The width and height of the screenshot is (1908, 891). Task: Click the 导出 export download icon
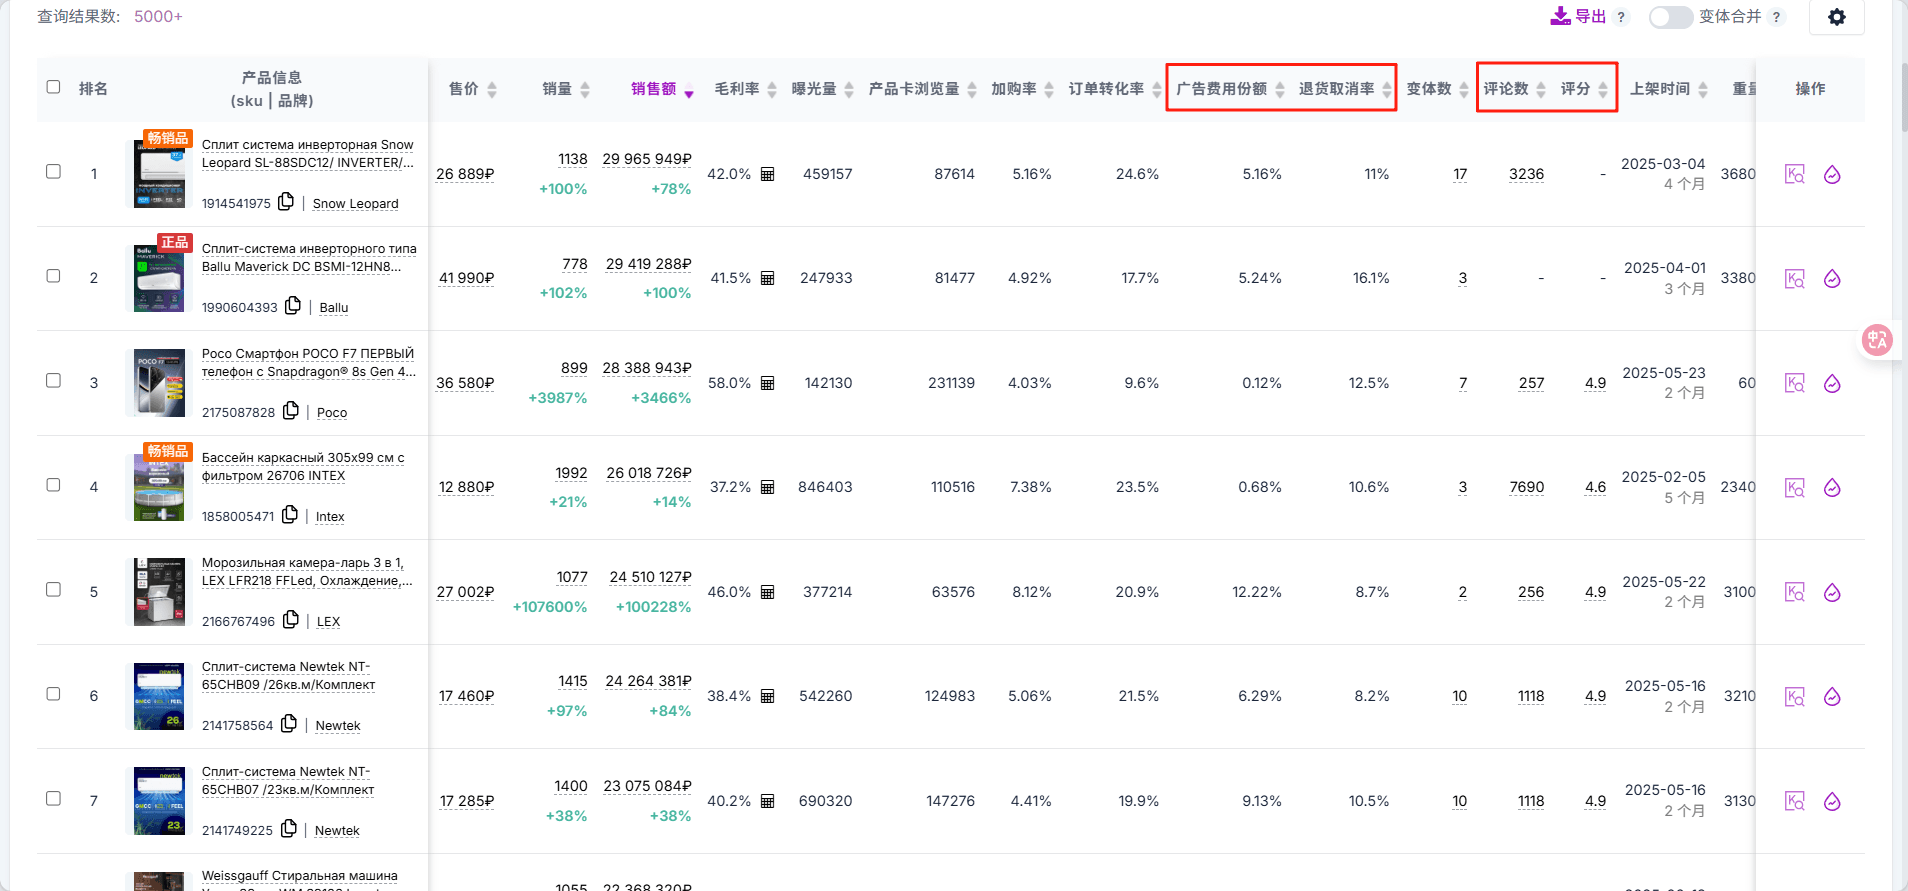[1560, 16]
